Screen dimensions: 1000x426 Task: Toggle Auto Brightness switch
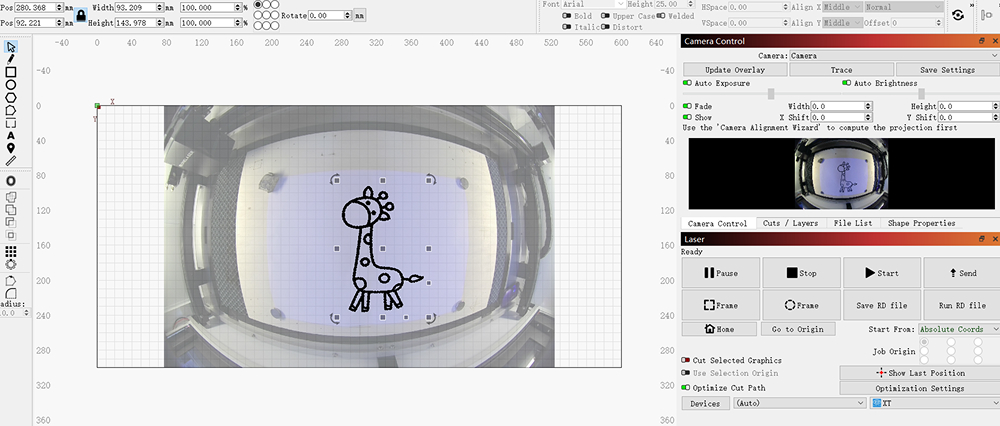pyautogui.click(x=846, y=83)
